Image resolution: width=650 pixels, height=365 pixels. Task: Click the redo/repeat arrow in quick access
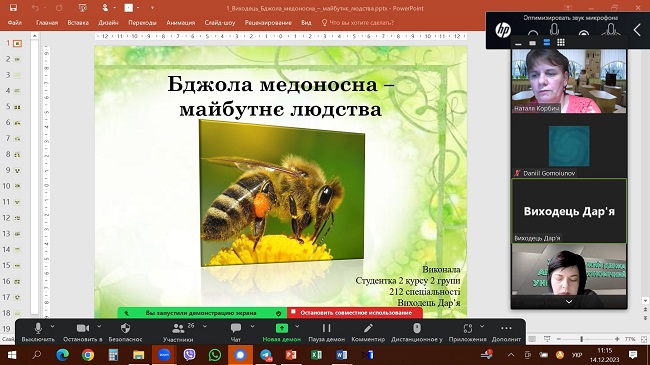pyautogui.click(x=59, y=8)
